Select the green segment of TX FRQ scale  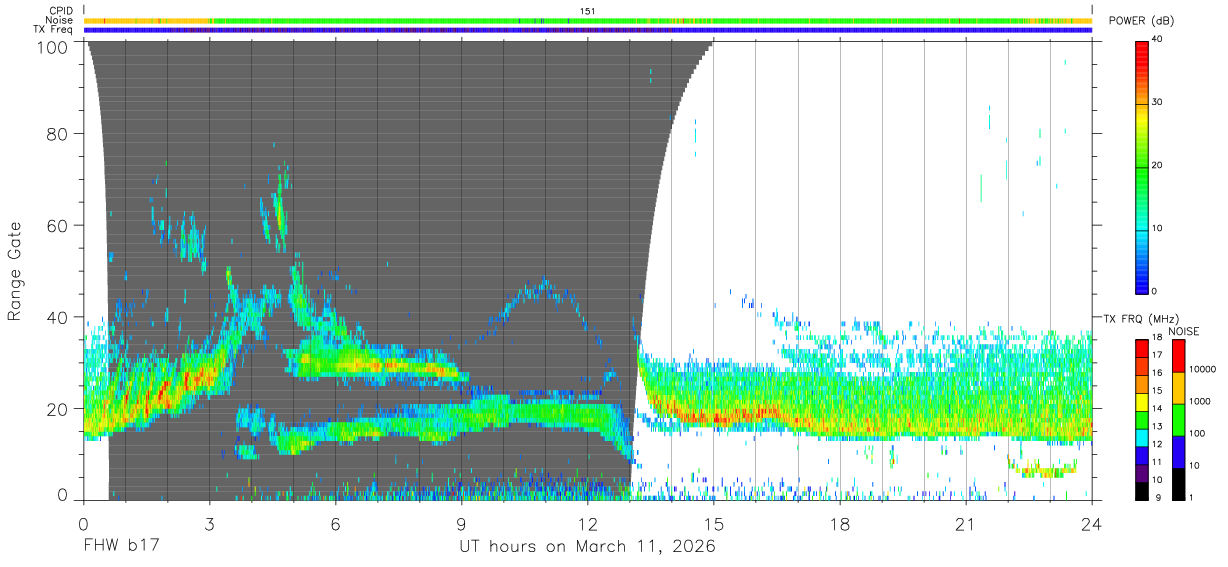tap(1143, 420)
